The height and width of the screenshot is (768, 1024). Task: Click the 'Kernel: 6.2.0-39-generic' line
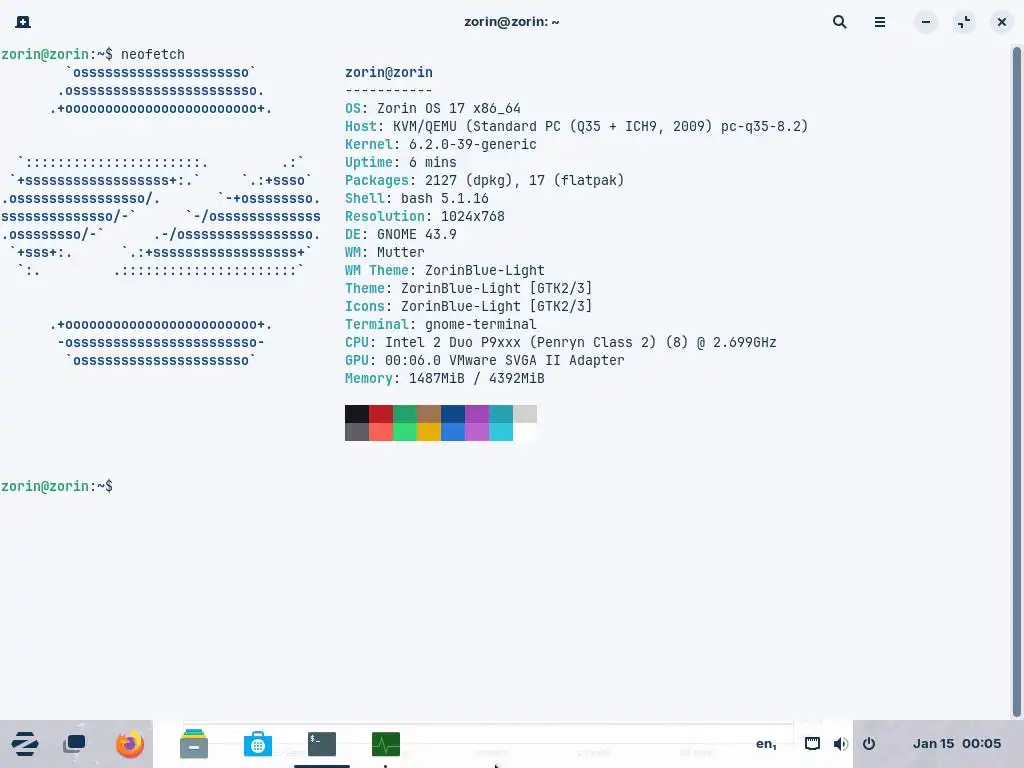(441, 144)
